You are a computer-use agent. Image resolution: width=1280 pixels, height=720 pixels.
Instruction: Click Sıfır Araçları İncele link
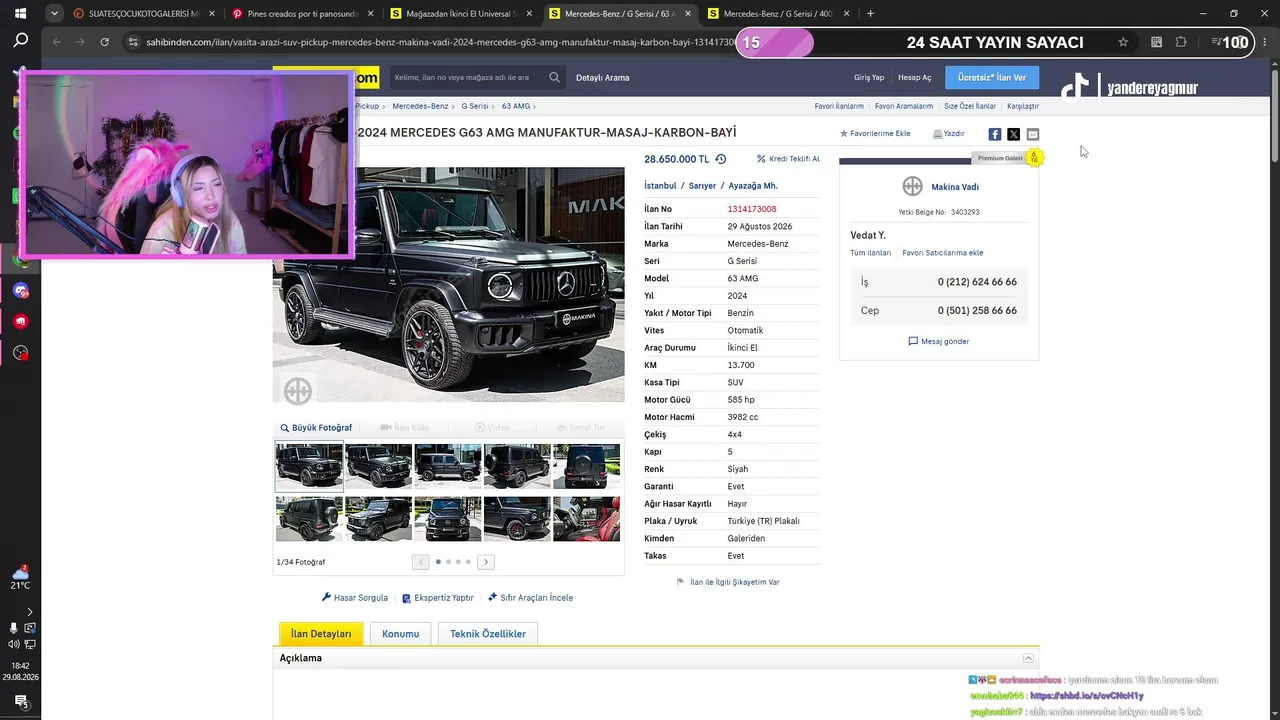(x=530, y=598)
